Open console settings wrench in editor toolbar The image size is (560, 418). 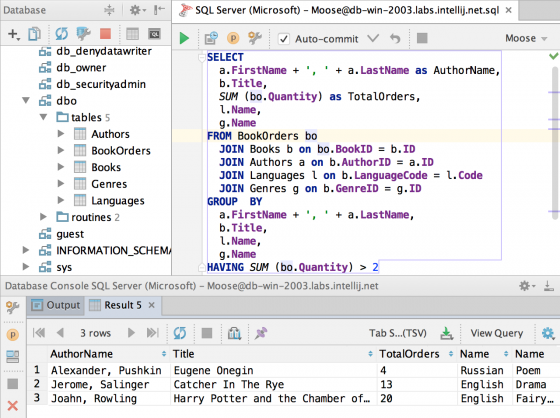click(x=255, y=38)
